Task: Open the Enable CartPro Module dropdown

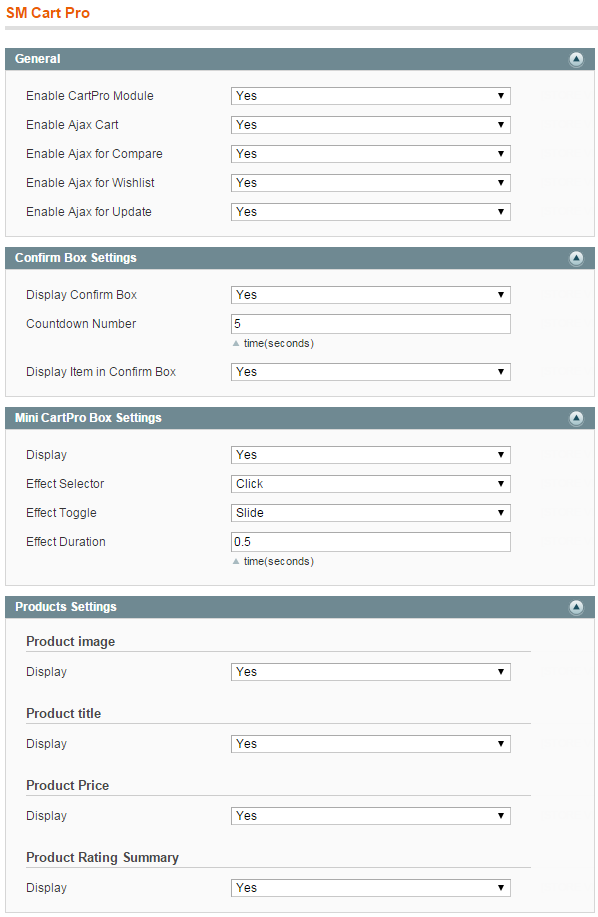Action: (x=371, y=96)
